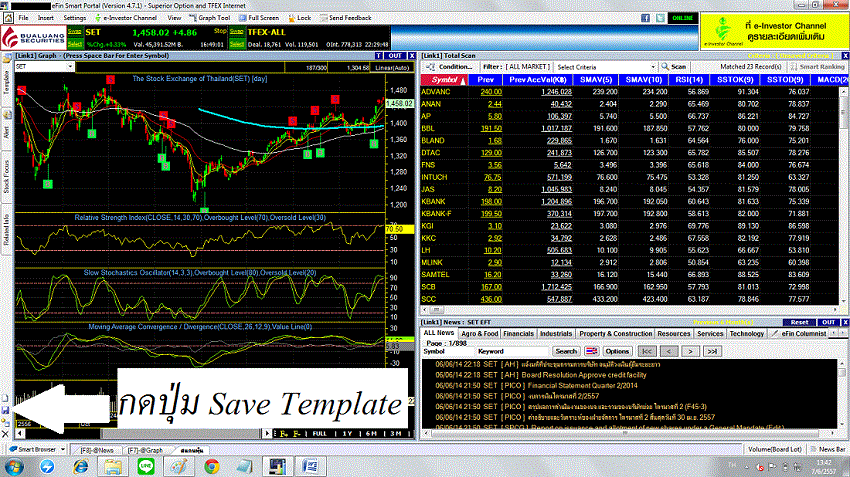Click the new blank page icon in left sidebar
The width and height of the screenshot is (850, 477).
tap(5, 398)
